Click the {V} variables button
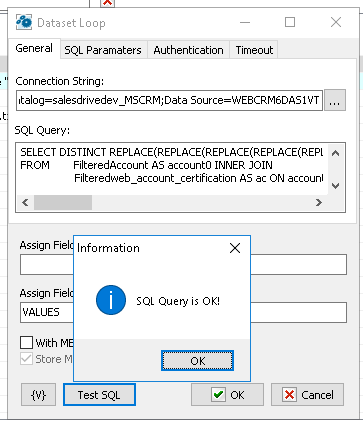Image resolution: width=363 pixels, height=424 pixels. point(38,395)
